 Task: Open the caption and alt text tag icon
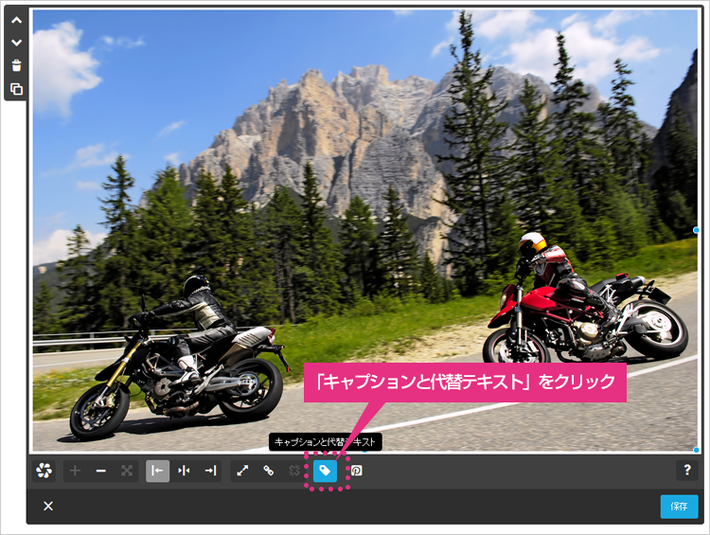click(325, 471)
